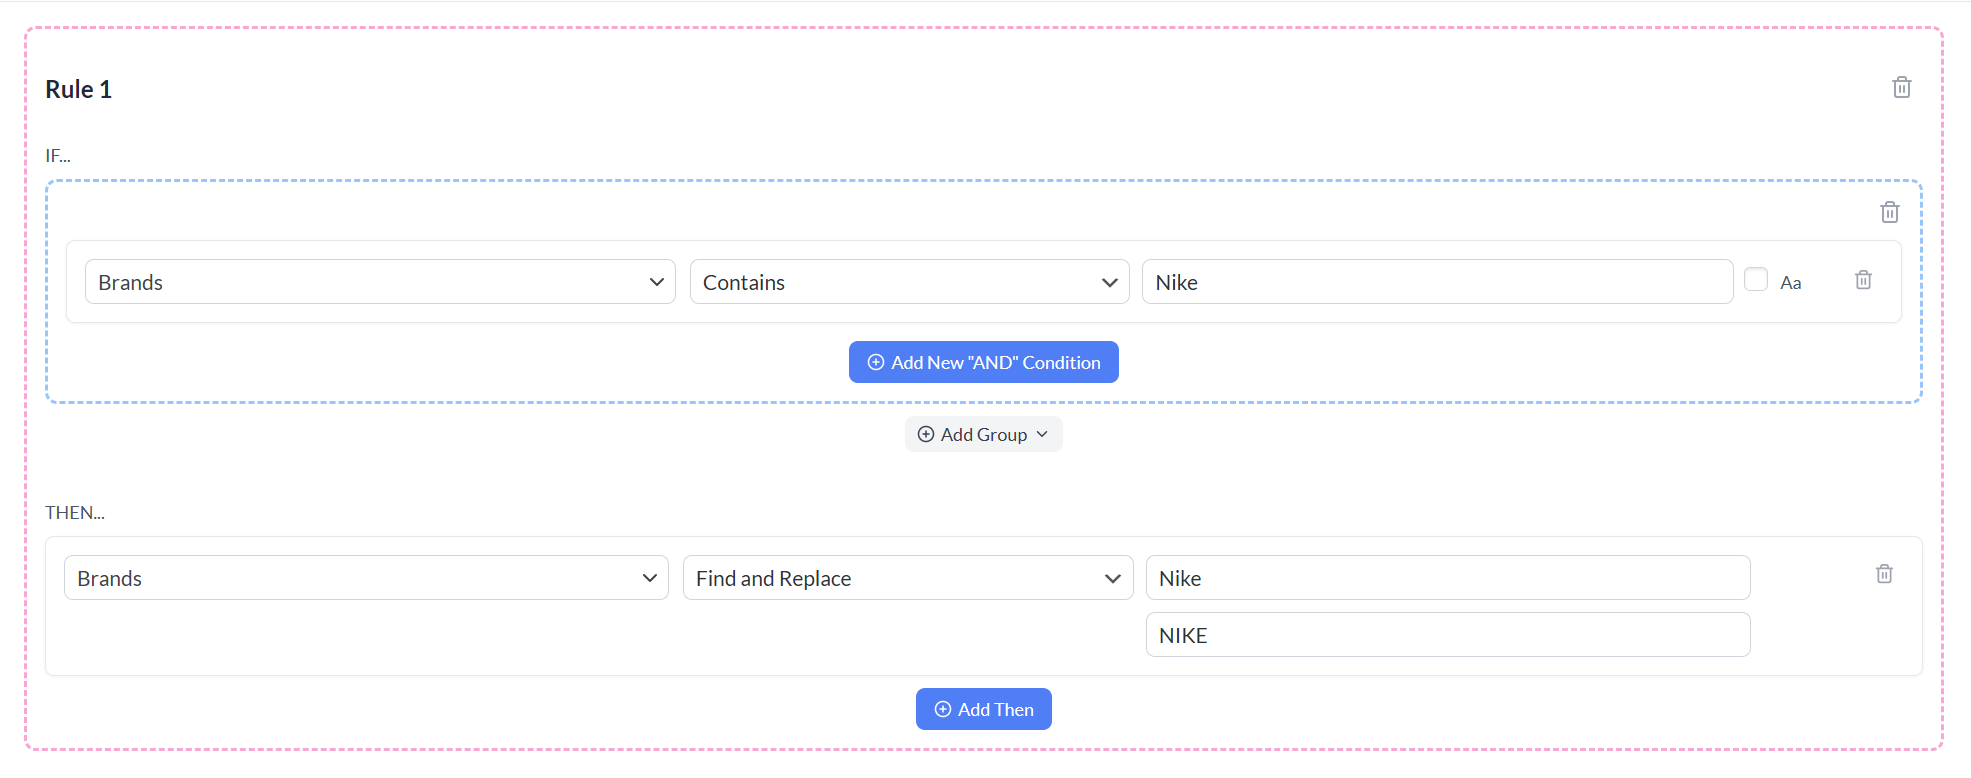Add a new "AND" condition
The width and height of the screenshot is (1971, 778).
pos(984,362)
